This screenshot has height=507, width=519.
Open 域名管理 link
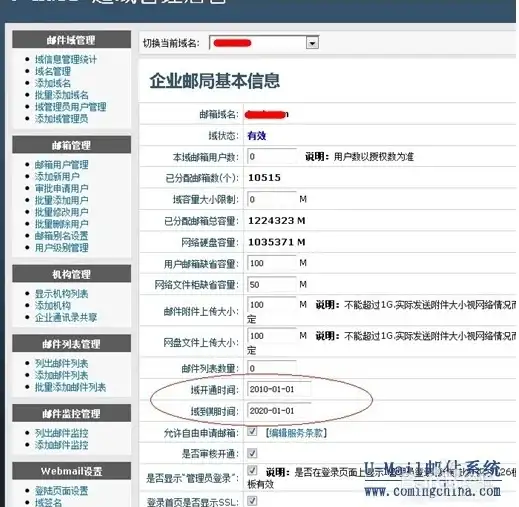[x=53, y=71]
